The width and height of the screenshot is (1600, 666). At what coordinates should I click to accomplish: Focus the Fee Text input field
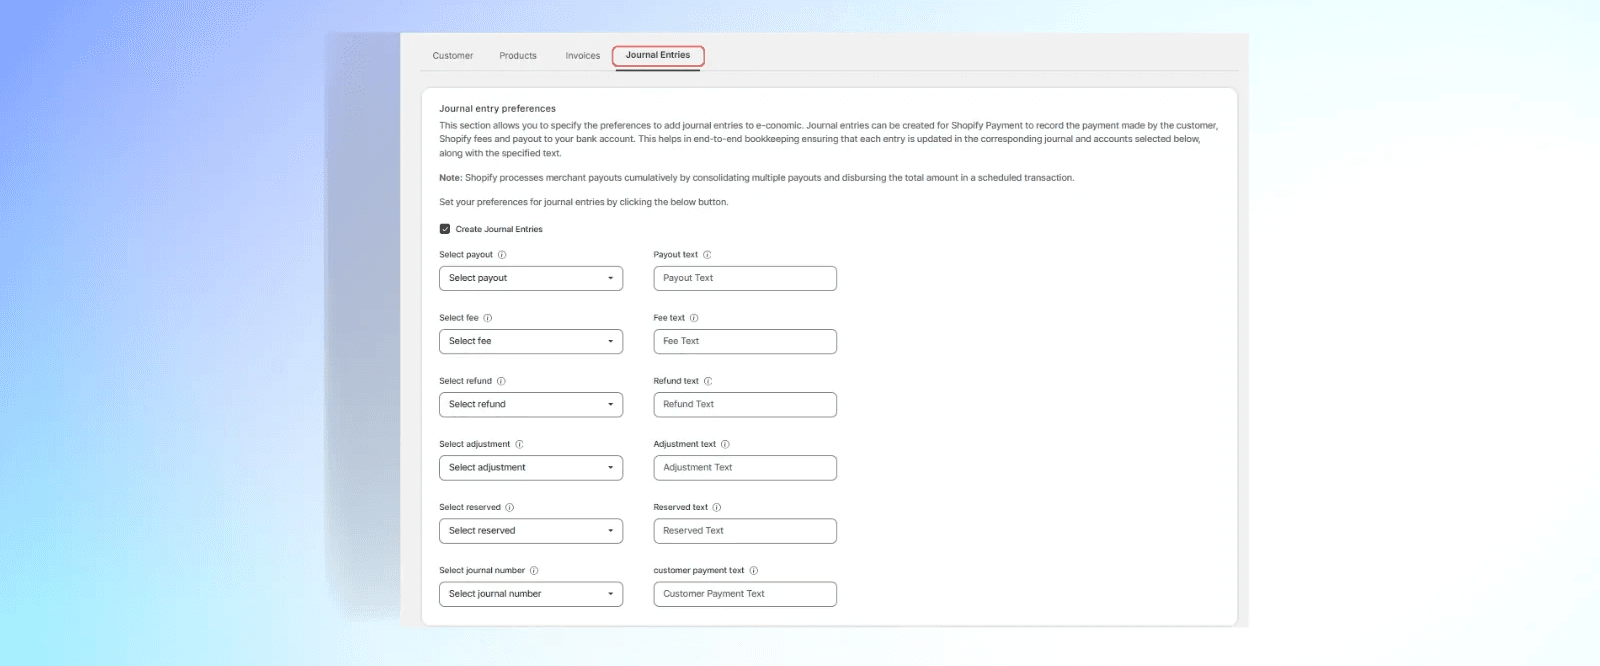(745, 341)
